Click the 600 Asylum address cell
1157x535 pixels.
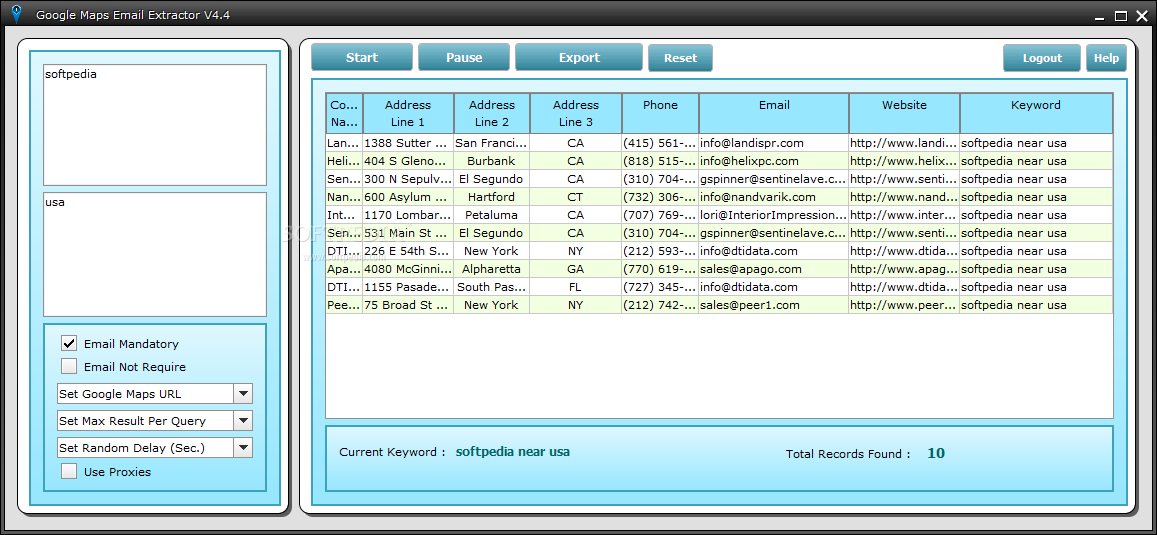tap(408, 197)
